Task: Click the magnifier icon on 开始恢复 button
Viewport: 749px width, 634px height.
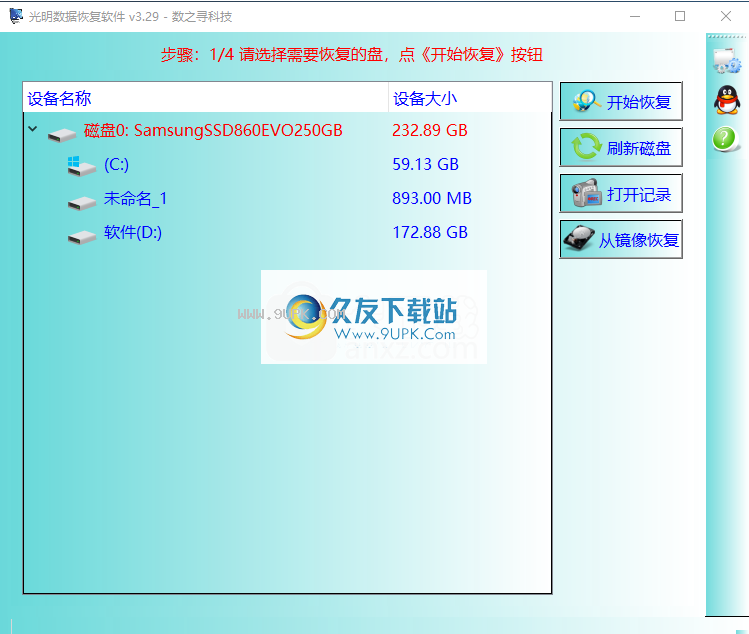Action: click(587, 101)
